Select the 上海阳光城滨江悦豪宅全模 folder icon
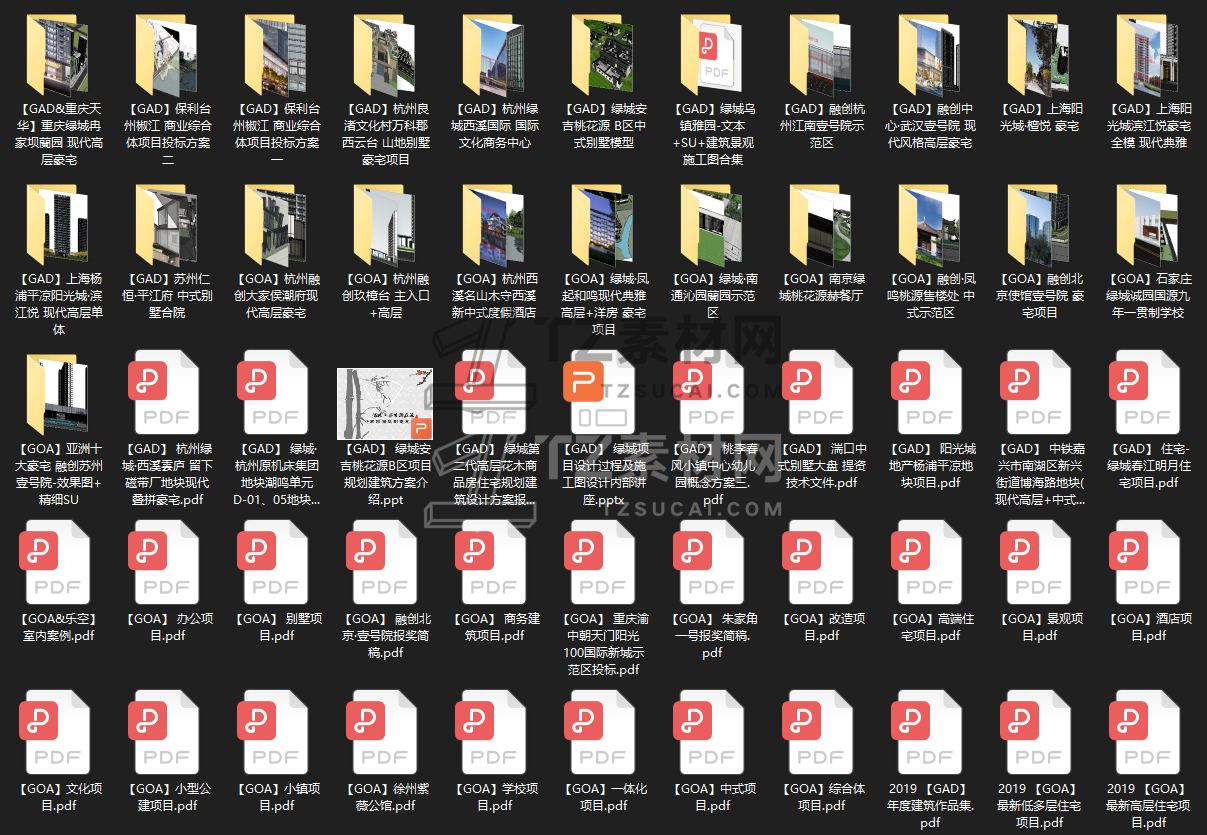1207x835 pixels. point(1149,56)
